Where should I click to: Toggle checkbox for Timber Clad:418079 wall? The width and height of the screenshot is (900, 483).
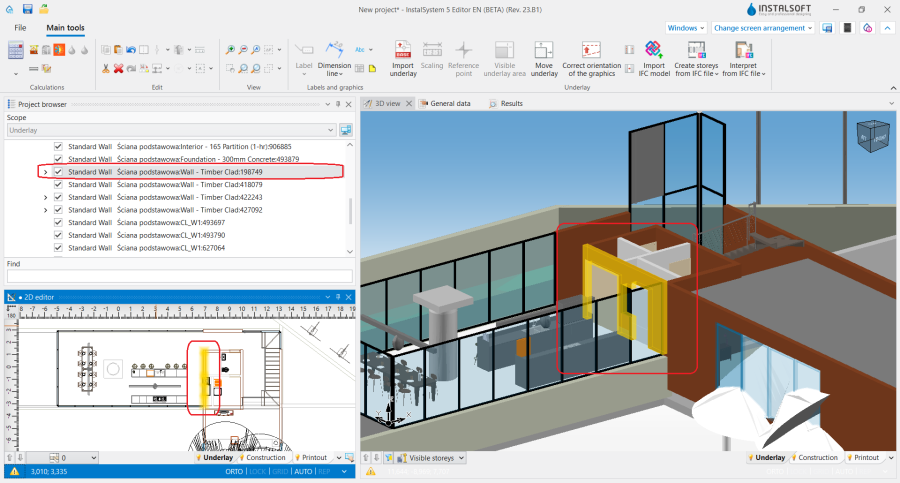(x=58, y=184)
